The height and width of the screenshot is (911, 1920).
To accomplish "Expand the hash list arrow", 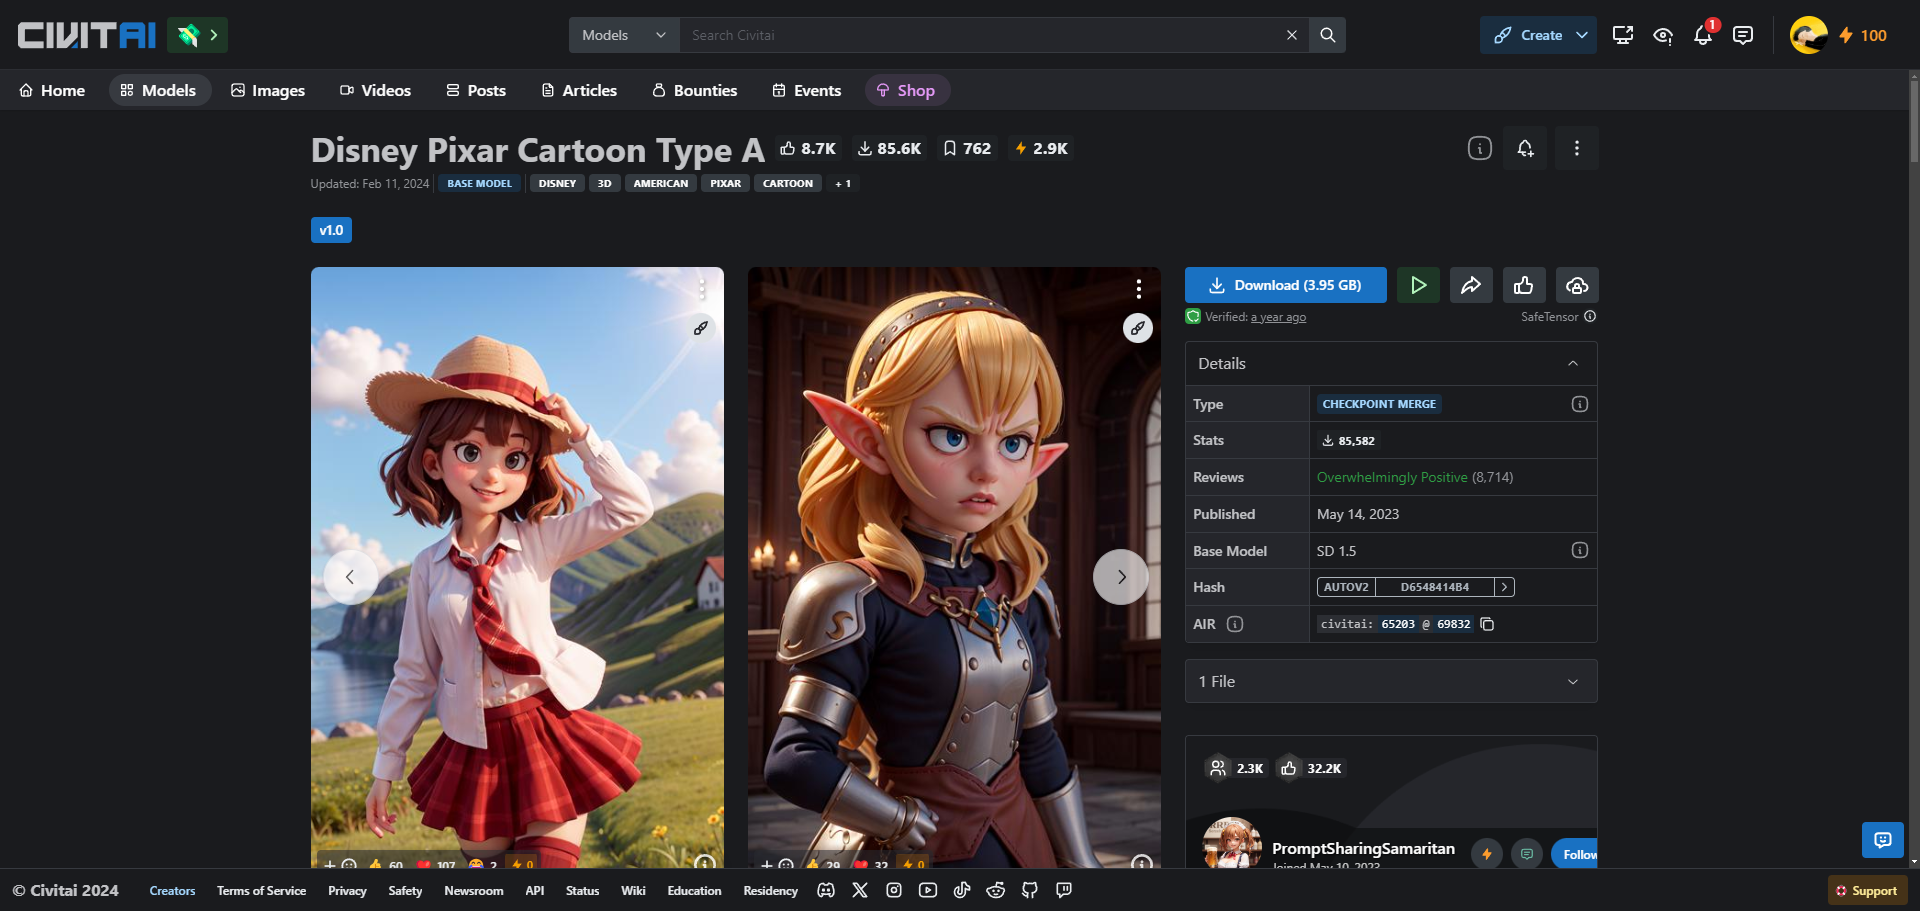I will [x=1504, y=587].
